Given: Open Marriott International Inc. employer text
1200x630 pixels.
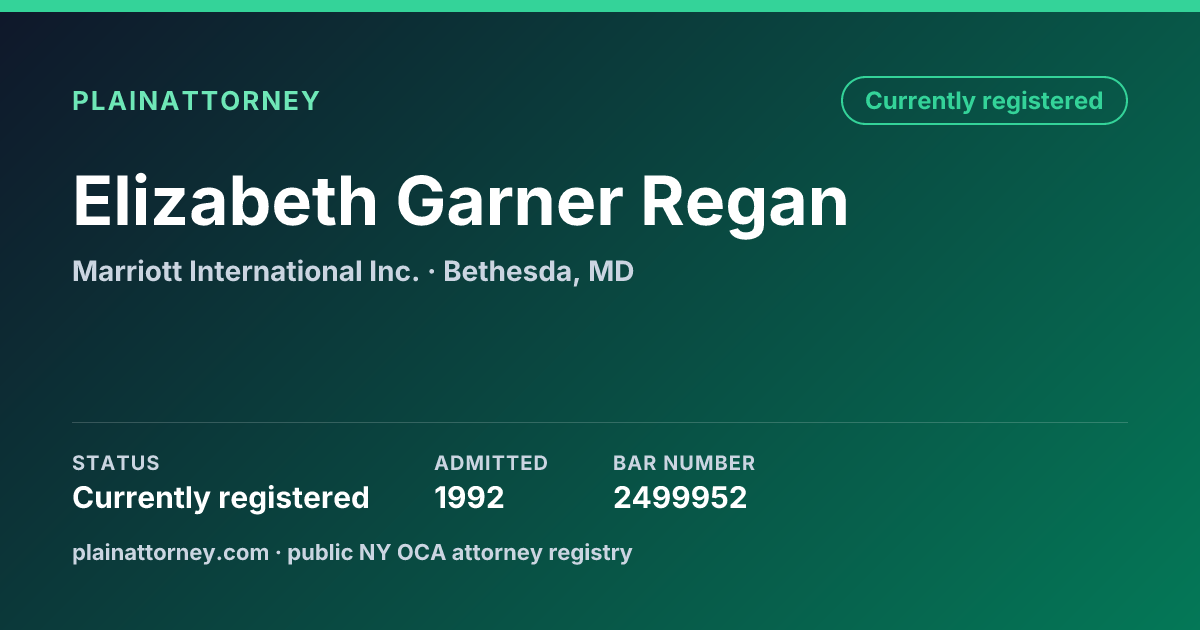Looking at the screenshot, I should (245, 271).
